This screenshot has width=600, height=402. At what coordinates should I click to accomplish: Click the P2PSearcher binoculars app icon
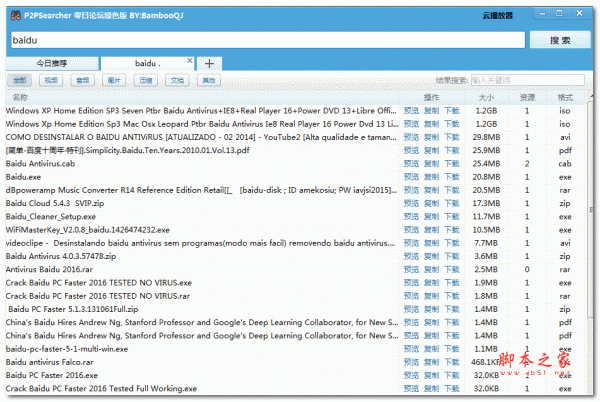(16, 15)
